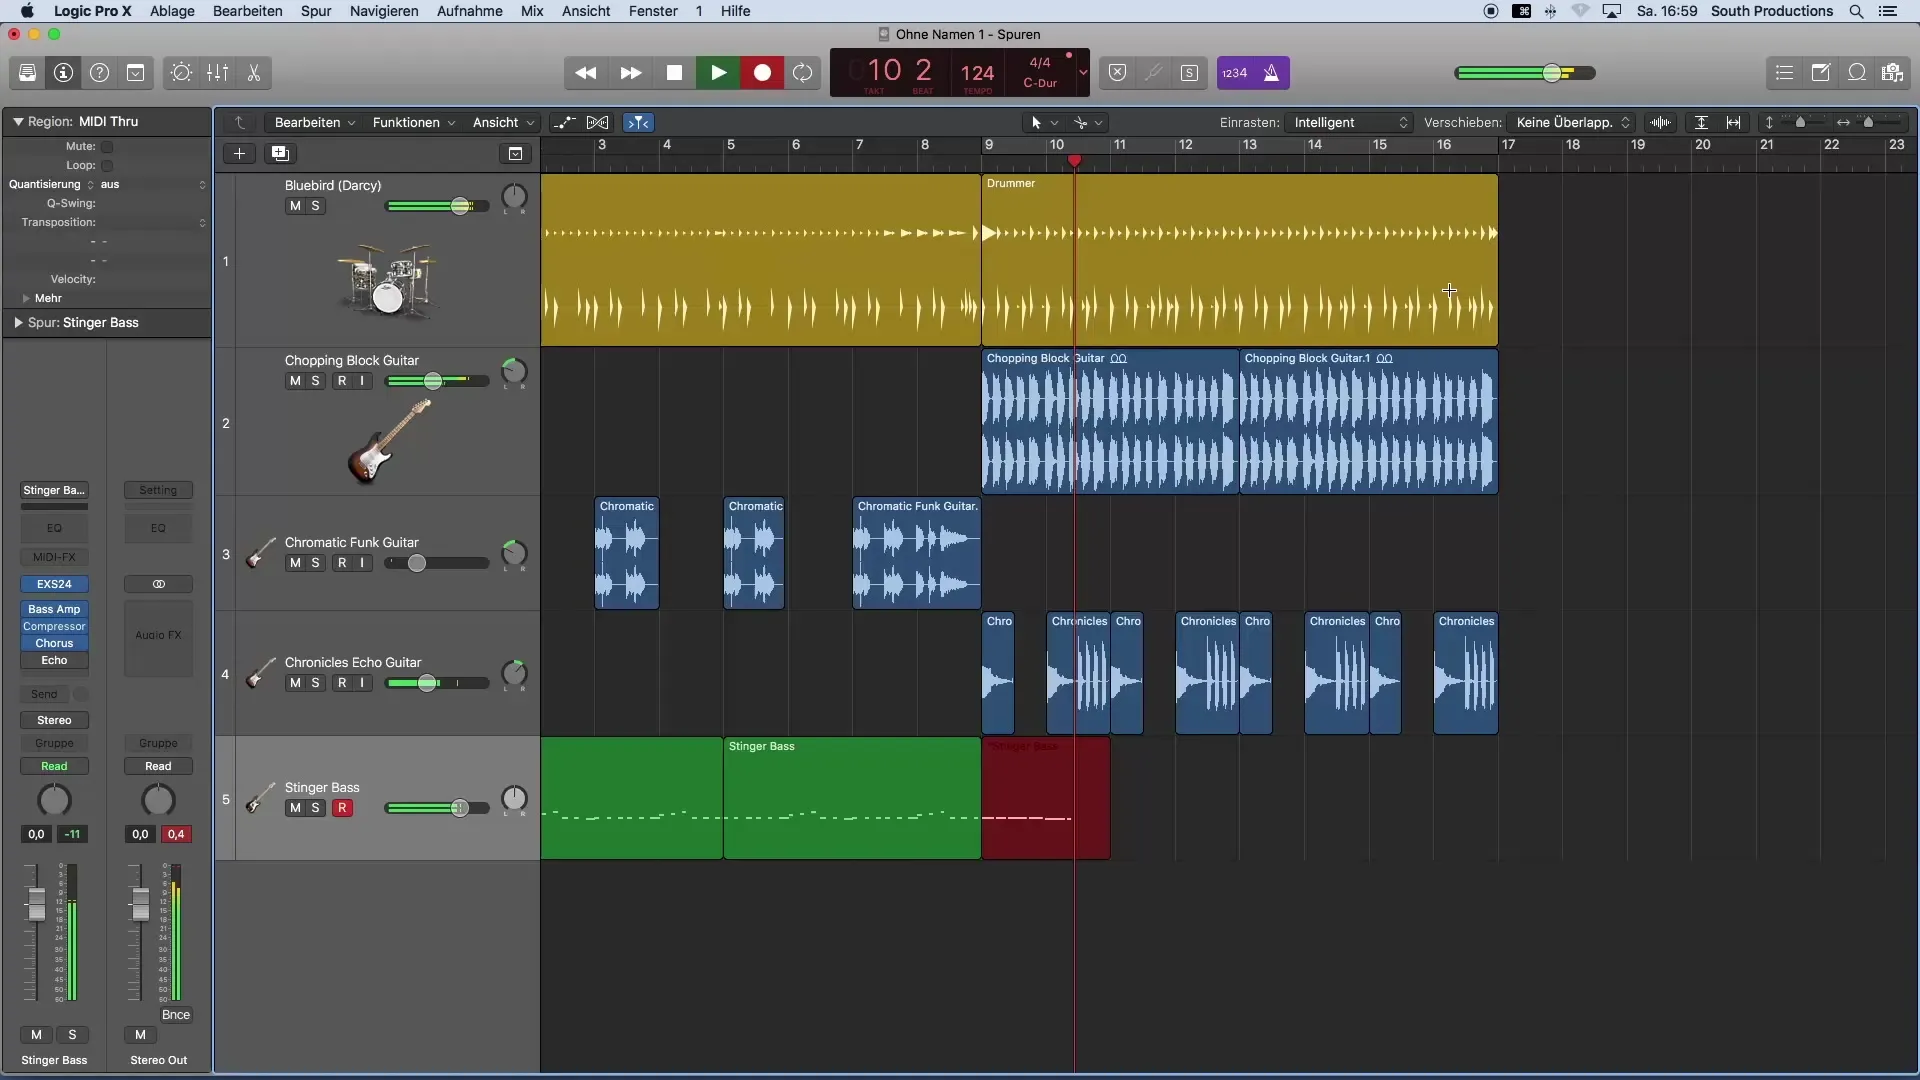Open the Note Pads icon
The image size is (1920, 1080).
pos(1820,73)
